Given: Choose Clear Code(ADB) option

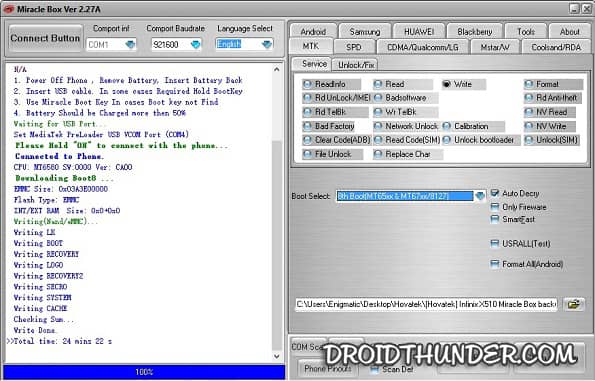Looking at the screenshot, I should tap(337, 140).
